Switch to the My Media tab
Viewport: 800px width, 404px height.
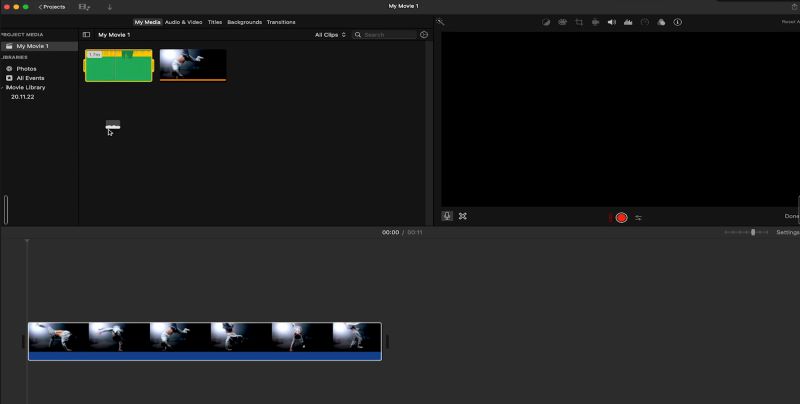point(147,22)
